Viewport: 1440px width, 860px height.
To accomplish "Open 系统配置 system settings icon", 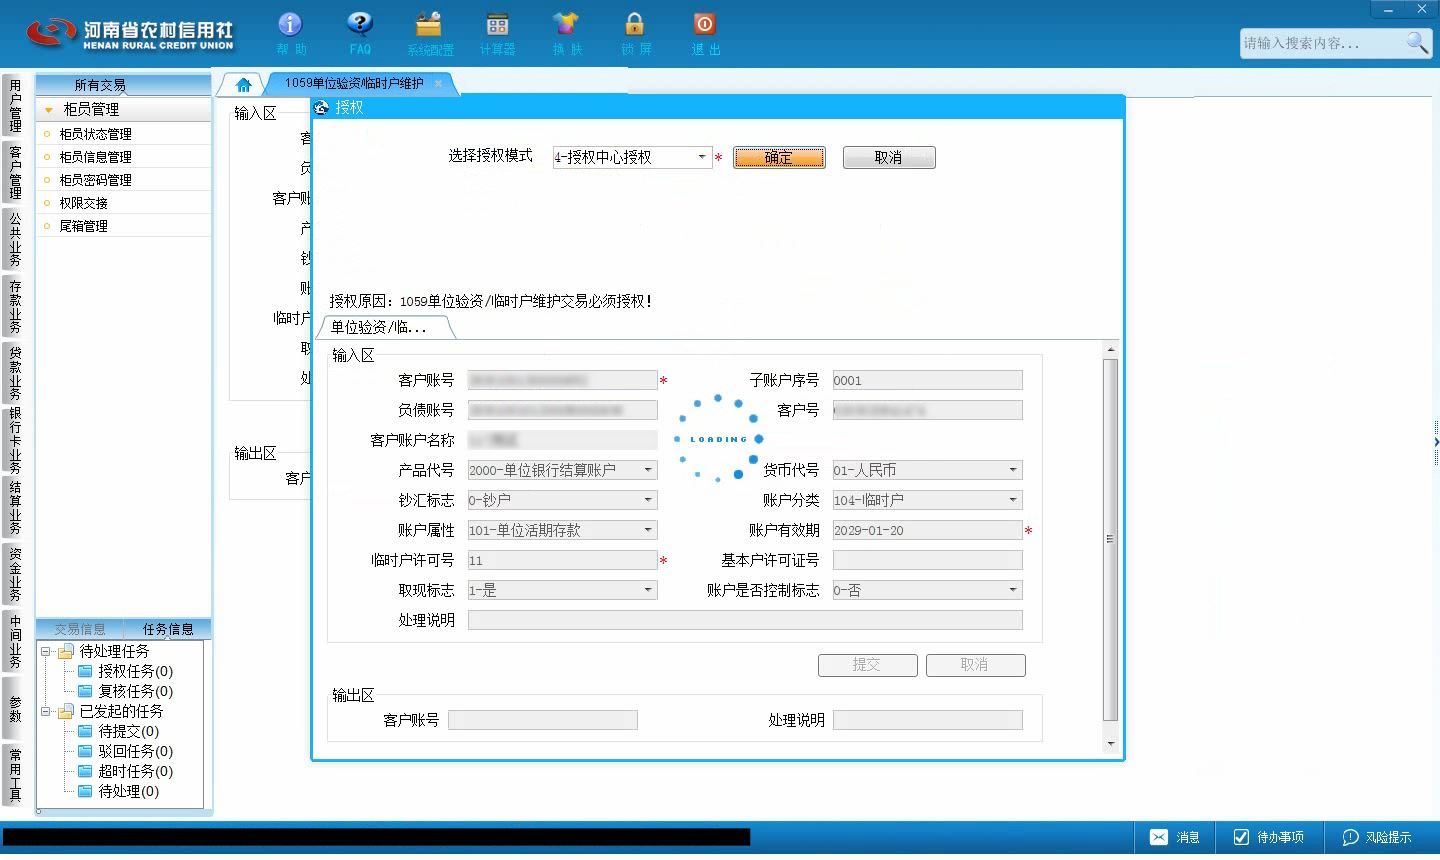I will tap(430, 33).
